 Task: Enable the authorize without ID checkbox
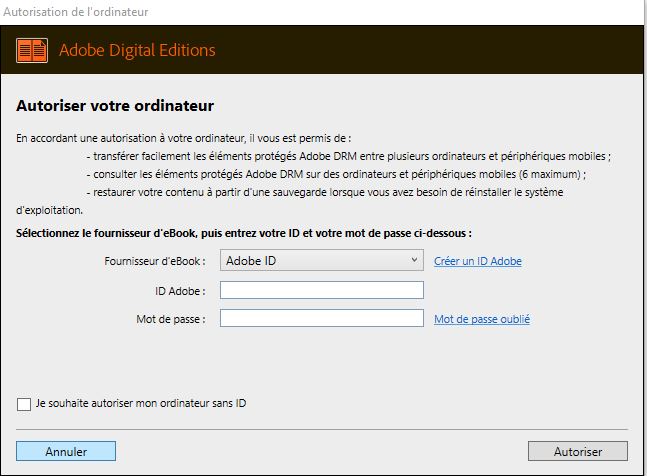(24, 404)
